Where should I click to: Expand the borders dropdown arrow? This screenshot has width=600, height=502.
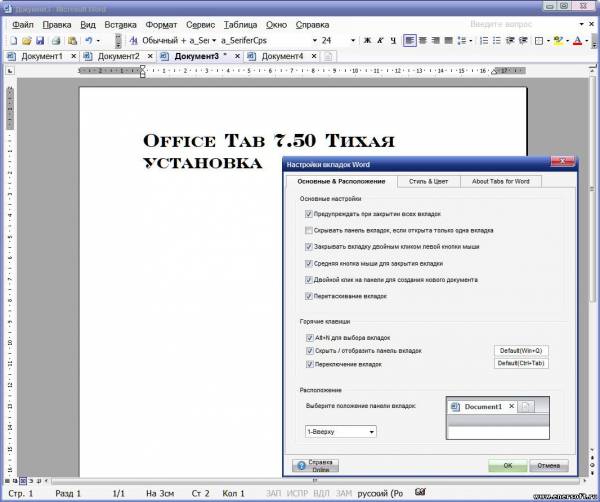(548, 40)
